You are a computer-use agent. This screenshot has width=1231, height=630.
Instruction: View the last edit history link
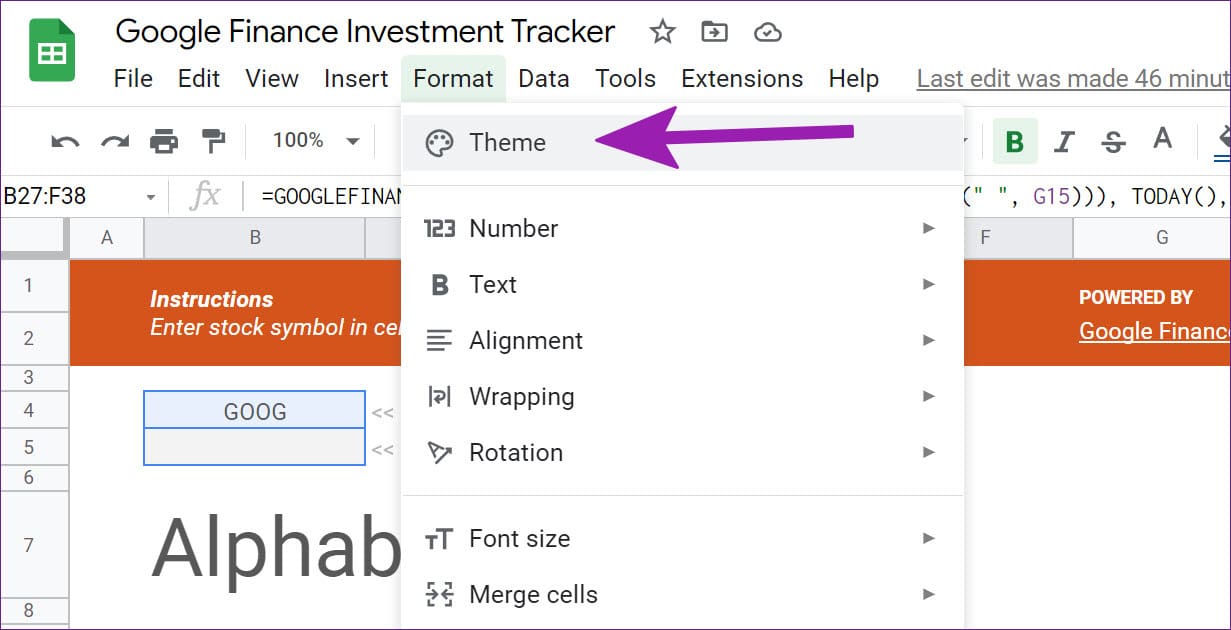click(1072, 78)
